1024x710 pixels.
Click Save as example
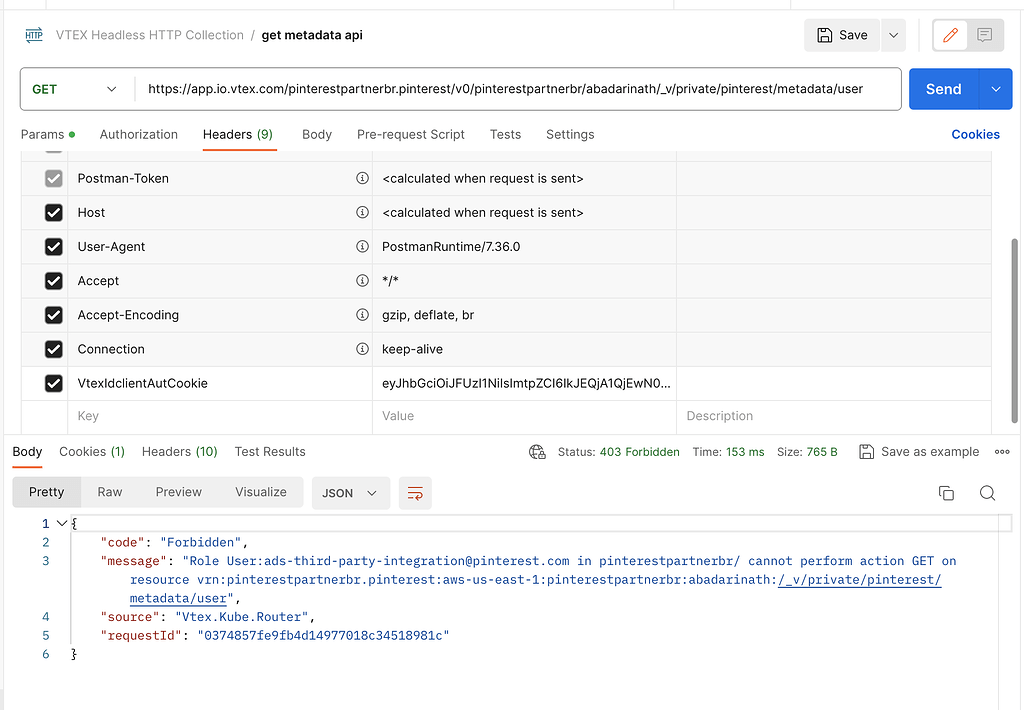919,452
